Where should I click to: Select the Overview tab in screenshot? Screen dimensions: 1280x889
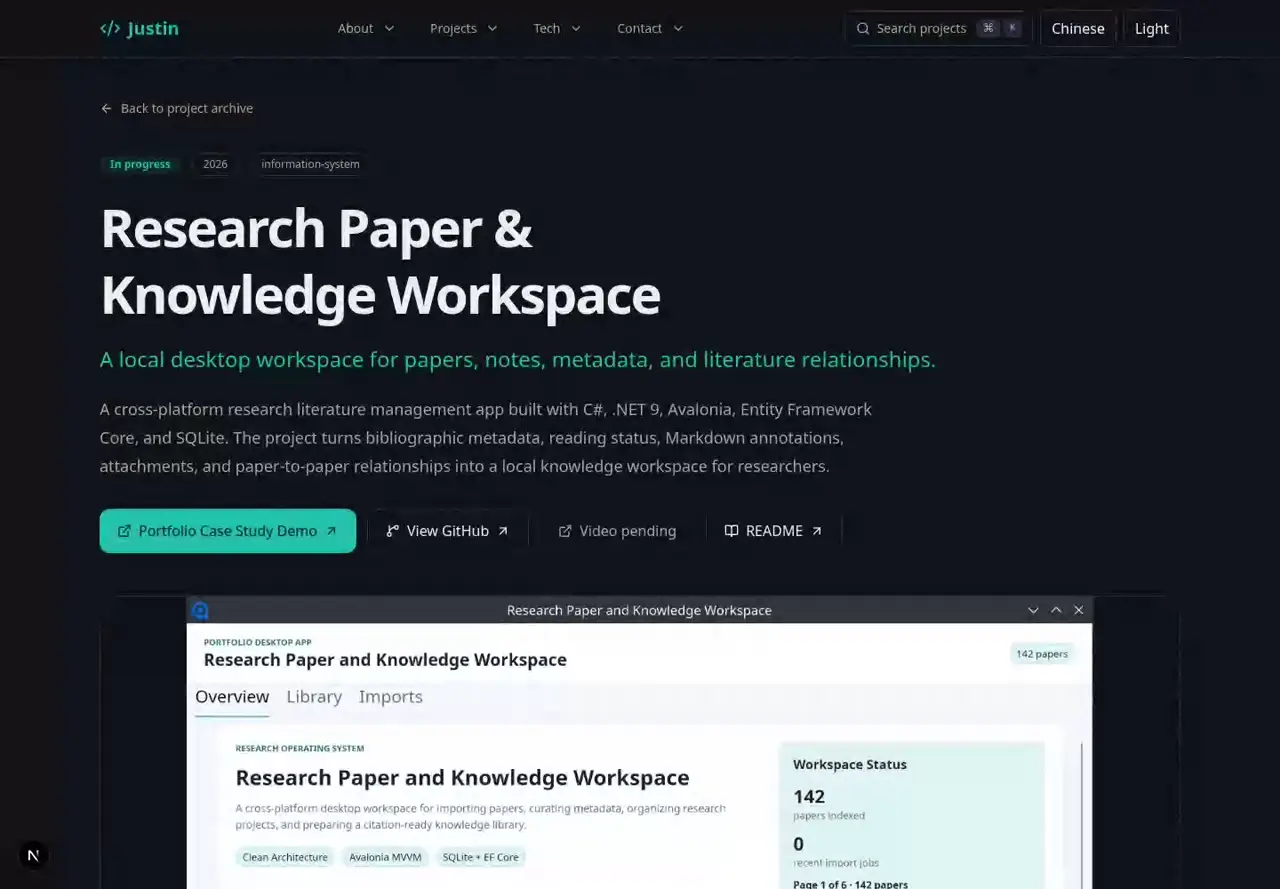pyautogui.click(x=232, y=697)
